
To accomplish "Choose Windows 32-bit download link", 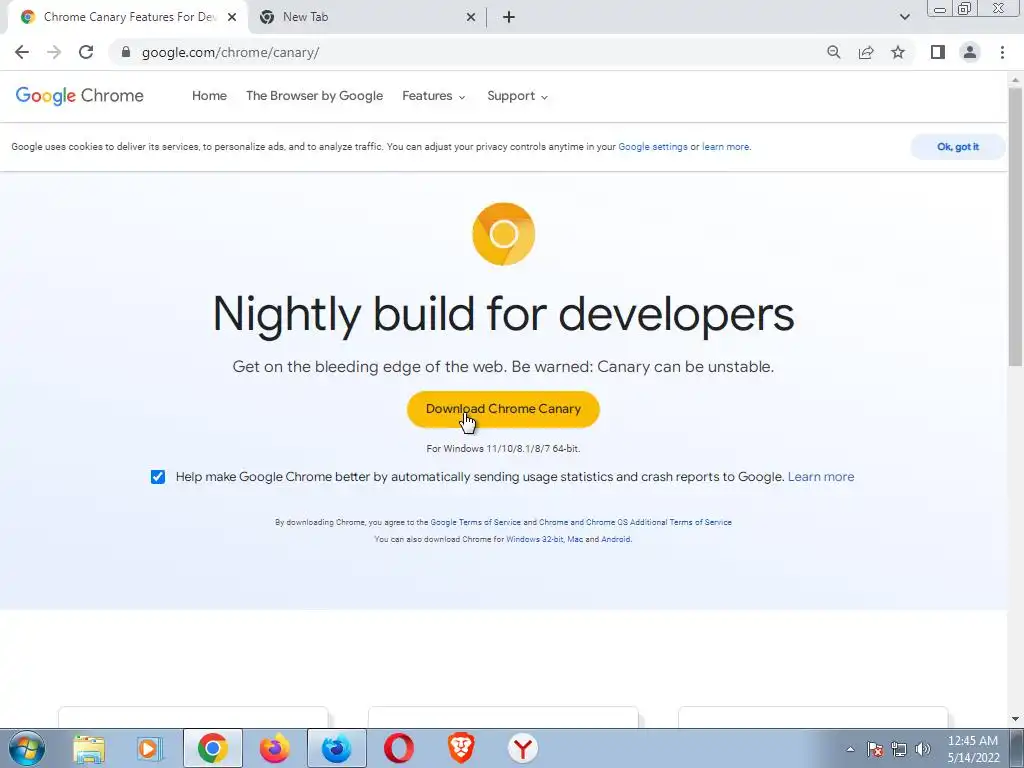I will pos(534,539).
